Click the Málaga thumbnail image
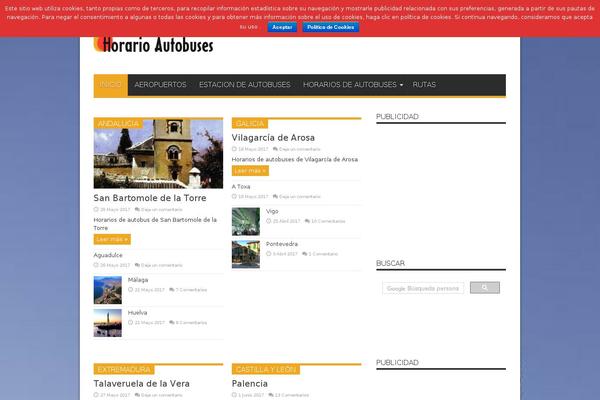This screenshot has width=600, height=400. tap(108, 290)
